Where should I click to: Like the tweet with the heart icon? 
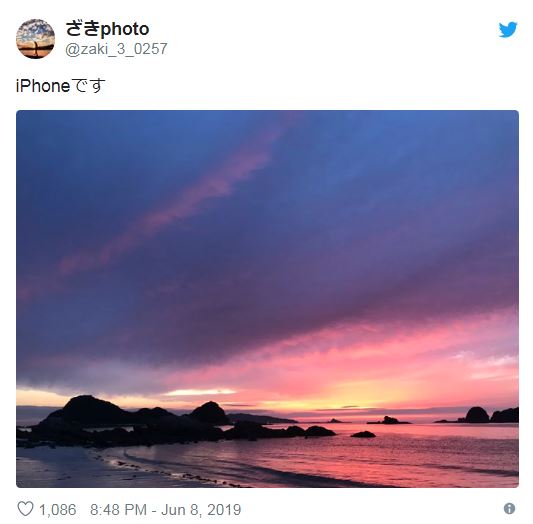coord(25,509)
